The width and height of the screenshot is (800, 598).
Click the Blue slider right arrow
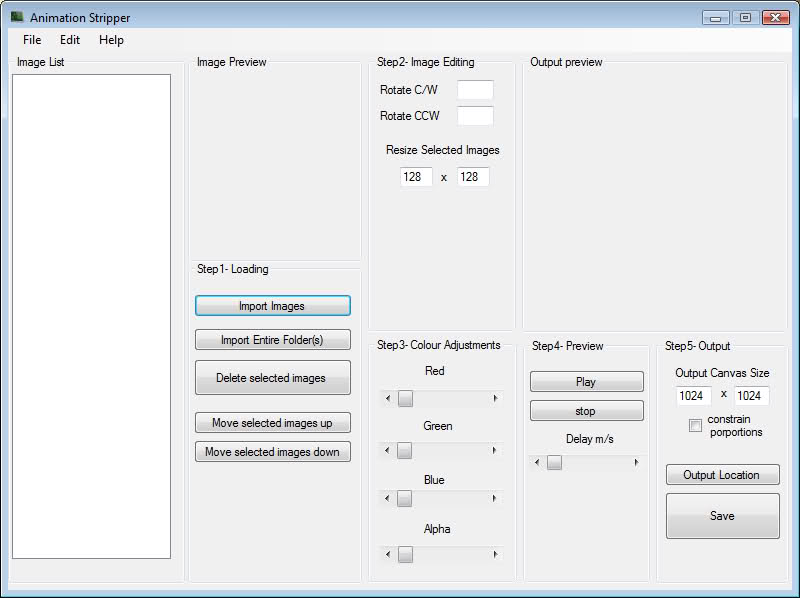click(494, 499)
